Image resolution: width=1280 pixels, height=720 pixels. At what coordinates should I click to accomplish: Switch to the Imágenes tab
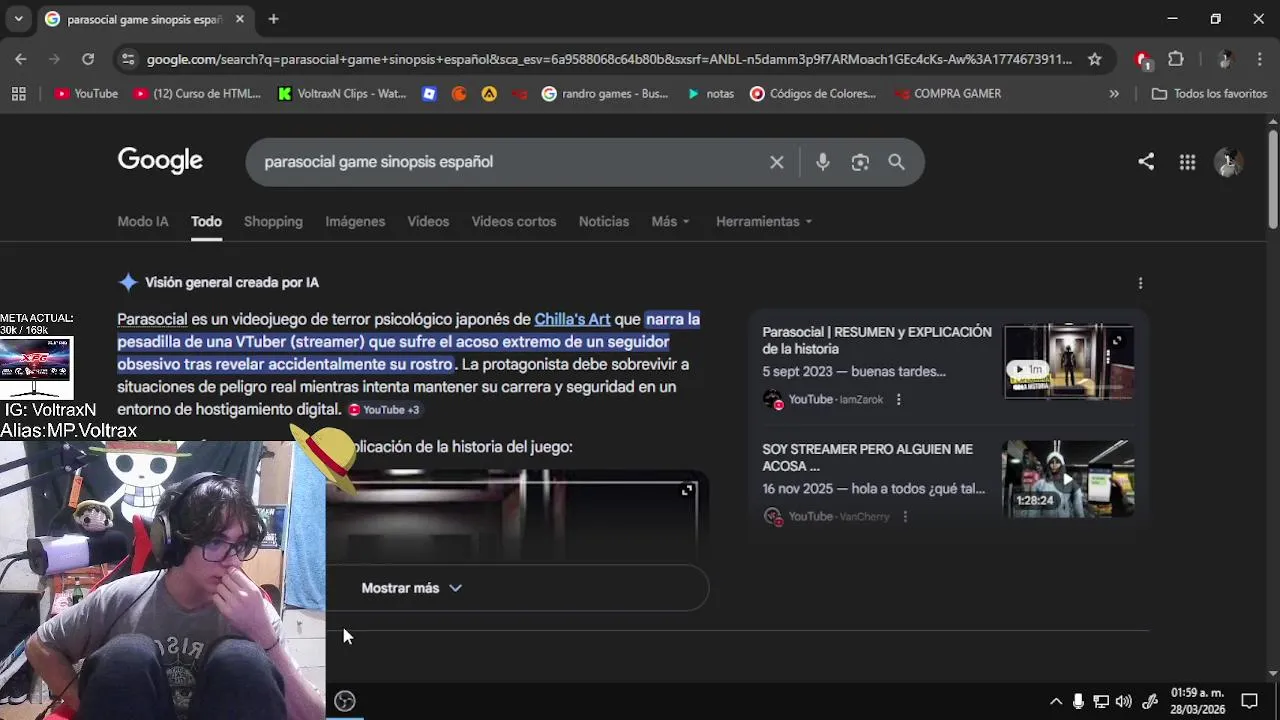355,222
